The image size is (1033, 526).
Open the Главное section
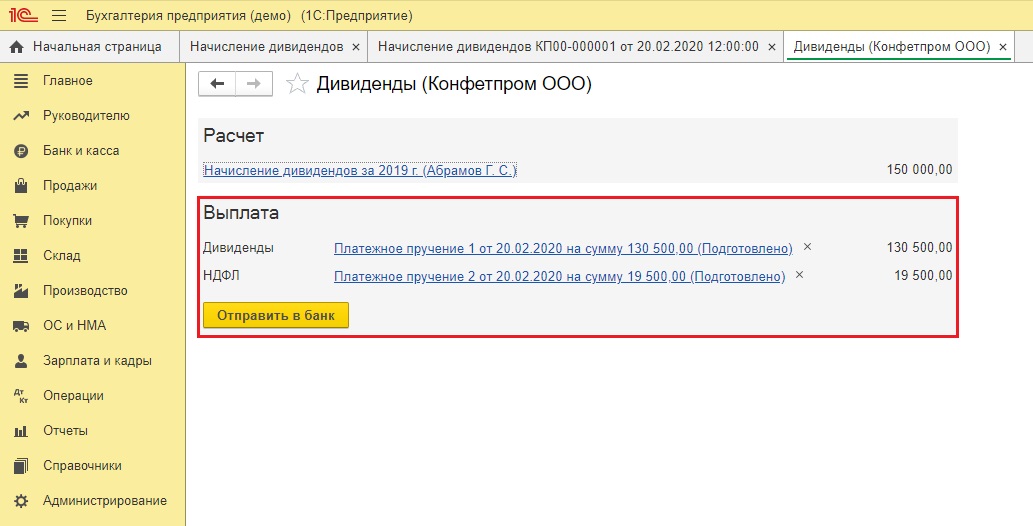(68, 81)
